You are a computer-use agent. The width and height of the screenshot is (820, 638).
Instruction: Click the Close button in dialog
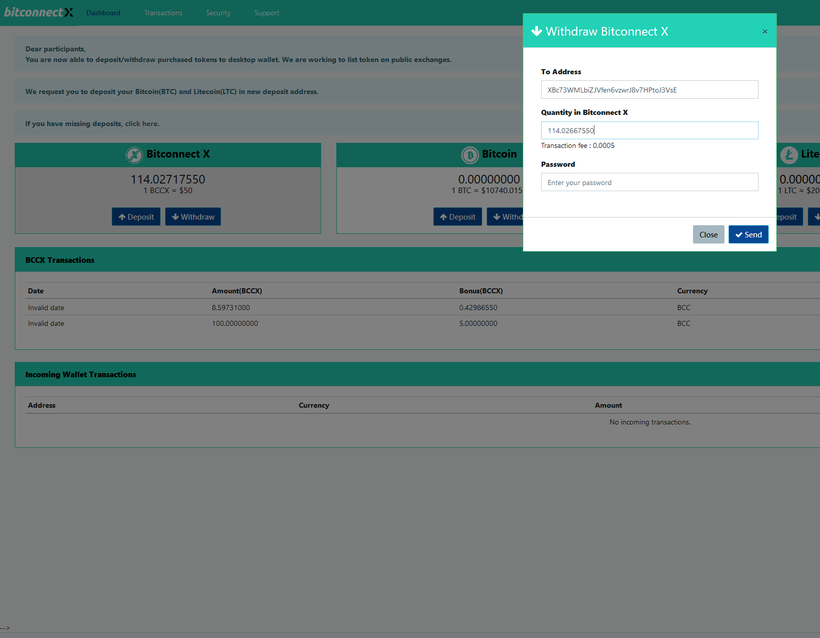[708, 234]
